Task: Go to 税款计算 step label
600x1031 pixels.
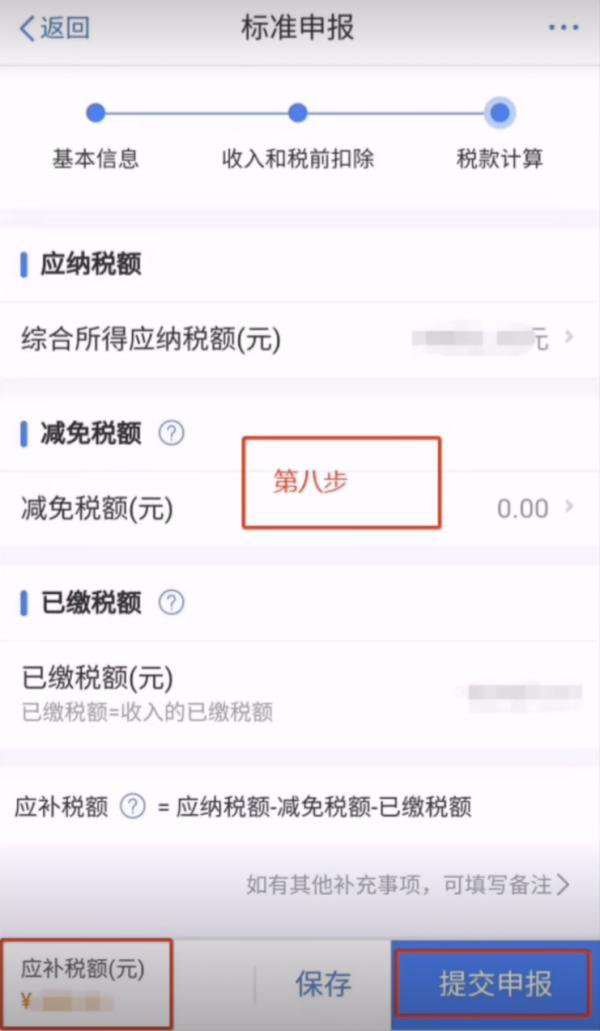Action: [x=499, y=160]
